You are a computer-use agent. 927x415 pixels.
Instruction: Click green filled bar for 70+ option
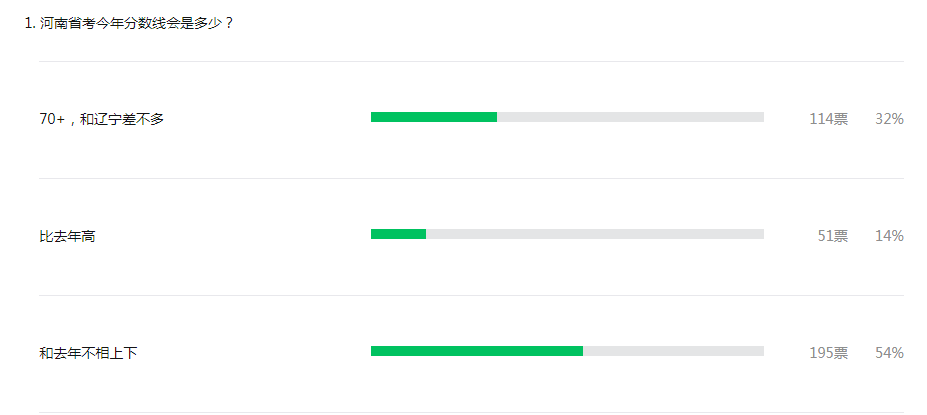click(x=433, y=117)
